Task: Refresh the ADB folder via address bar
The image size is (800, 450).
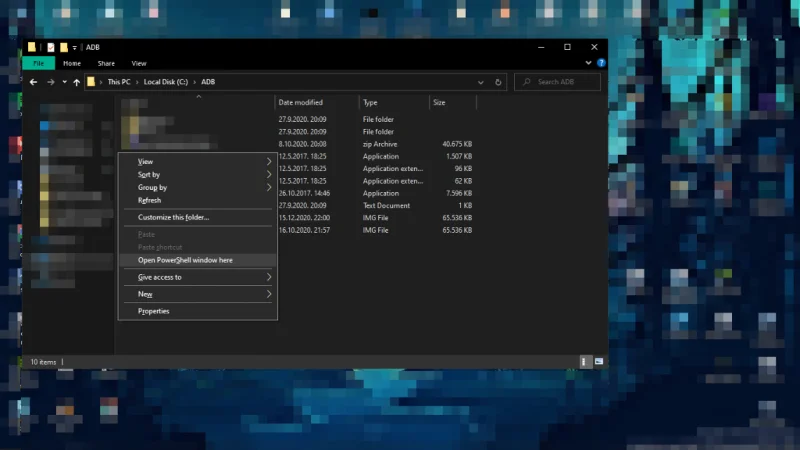Action: (x=498, y=82)
